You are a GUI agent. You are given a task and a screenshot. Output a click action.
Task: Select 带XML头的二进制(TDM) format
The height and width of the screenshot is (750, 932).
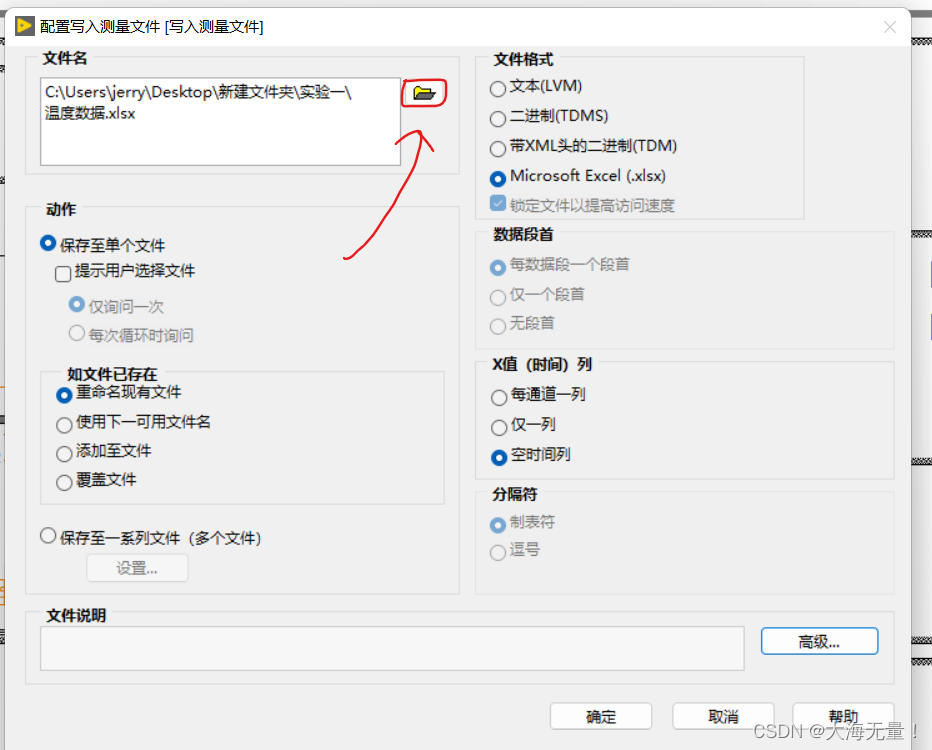pos(498,149)
